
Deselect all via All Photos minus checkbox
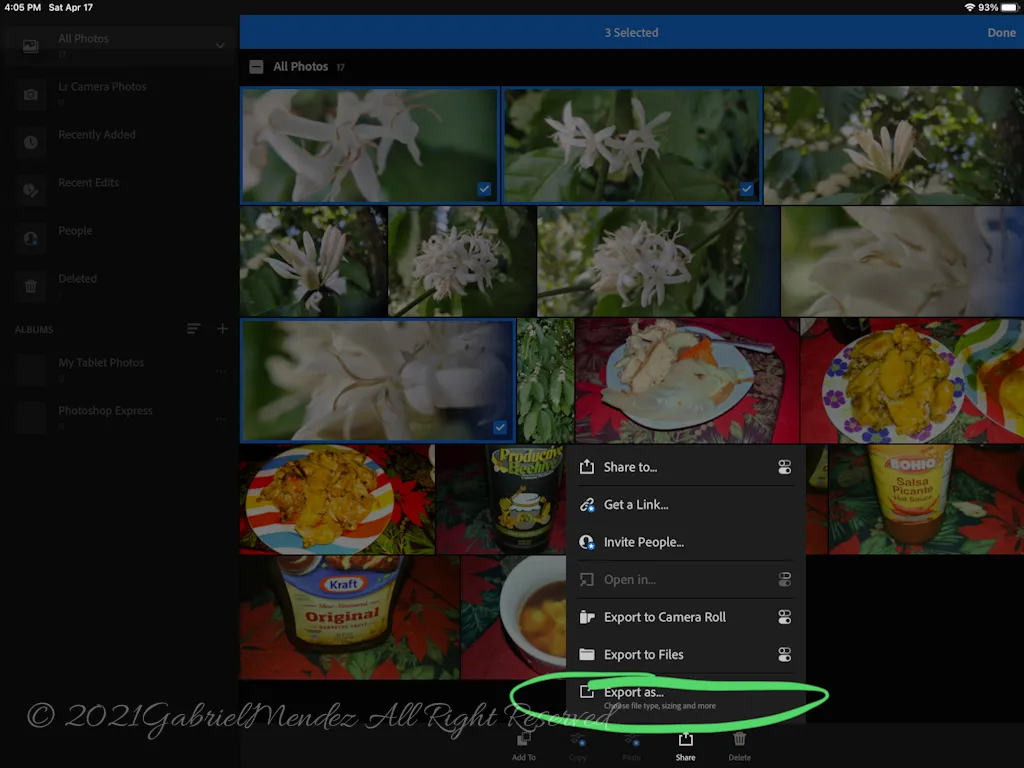point(257,67)
